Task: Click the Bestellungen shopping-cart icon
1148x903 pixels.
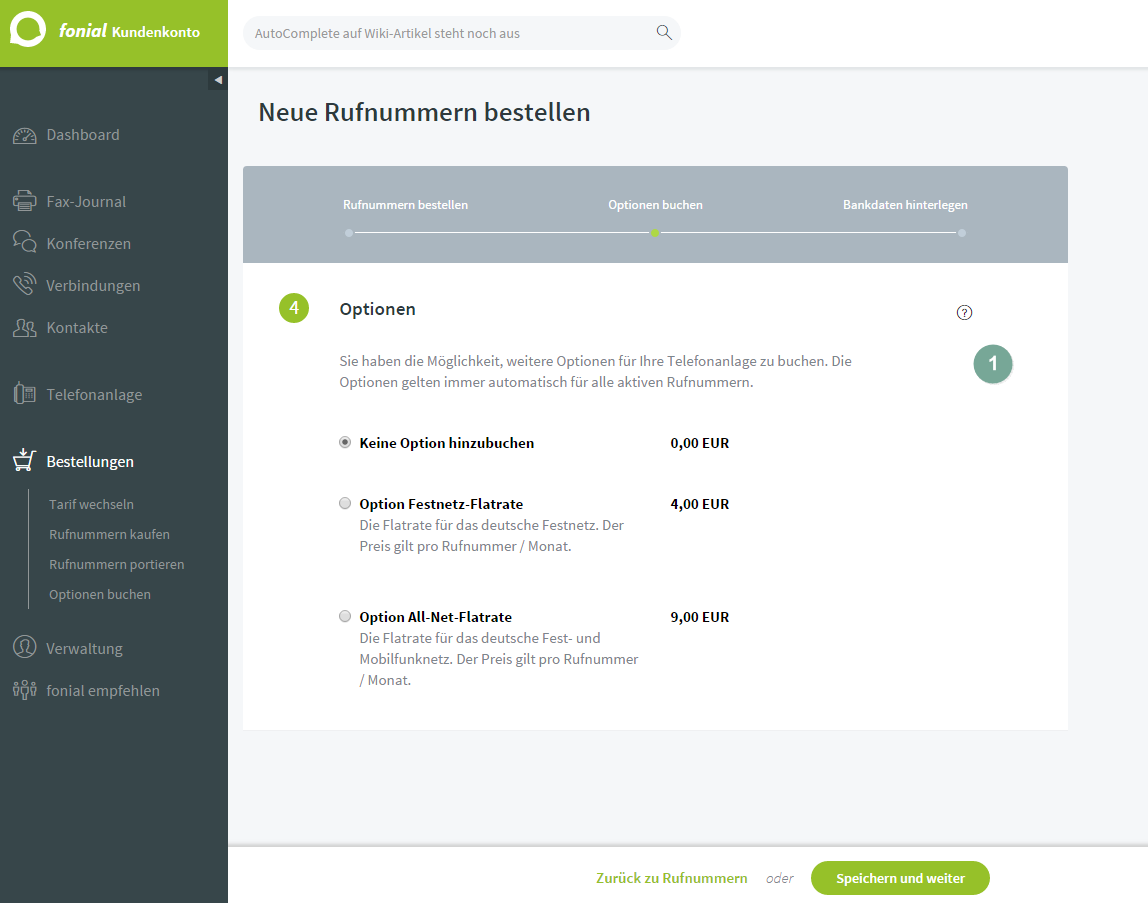Action: [24, 460]
